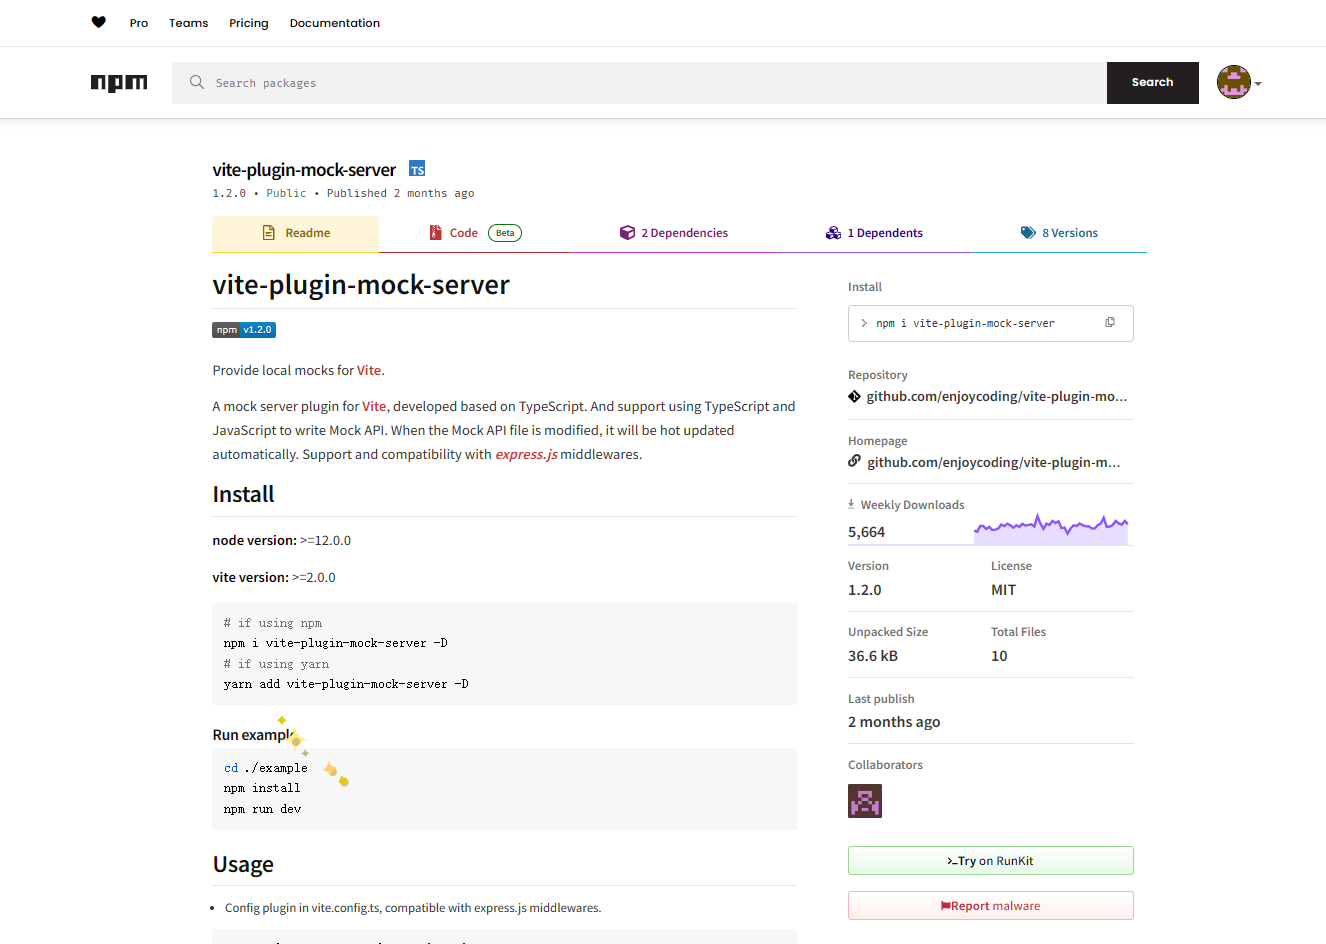Click the npm v1.2.0 badge
Image resolution: width=1326 pixels, height=944 pixels.
click(x=244, y=330)
